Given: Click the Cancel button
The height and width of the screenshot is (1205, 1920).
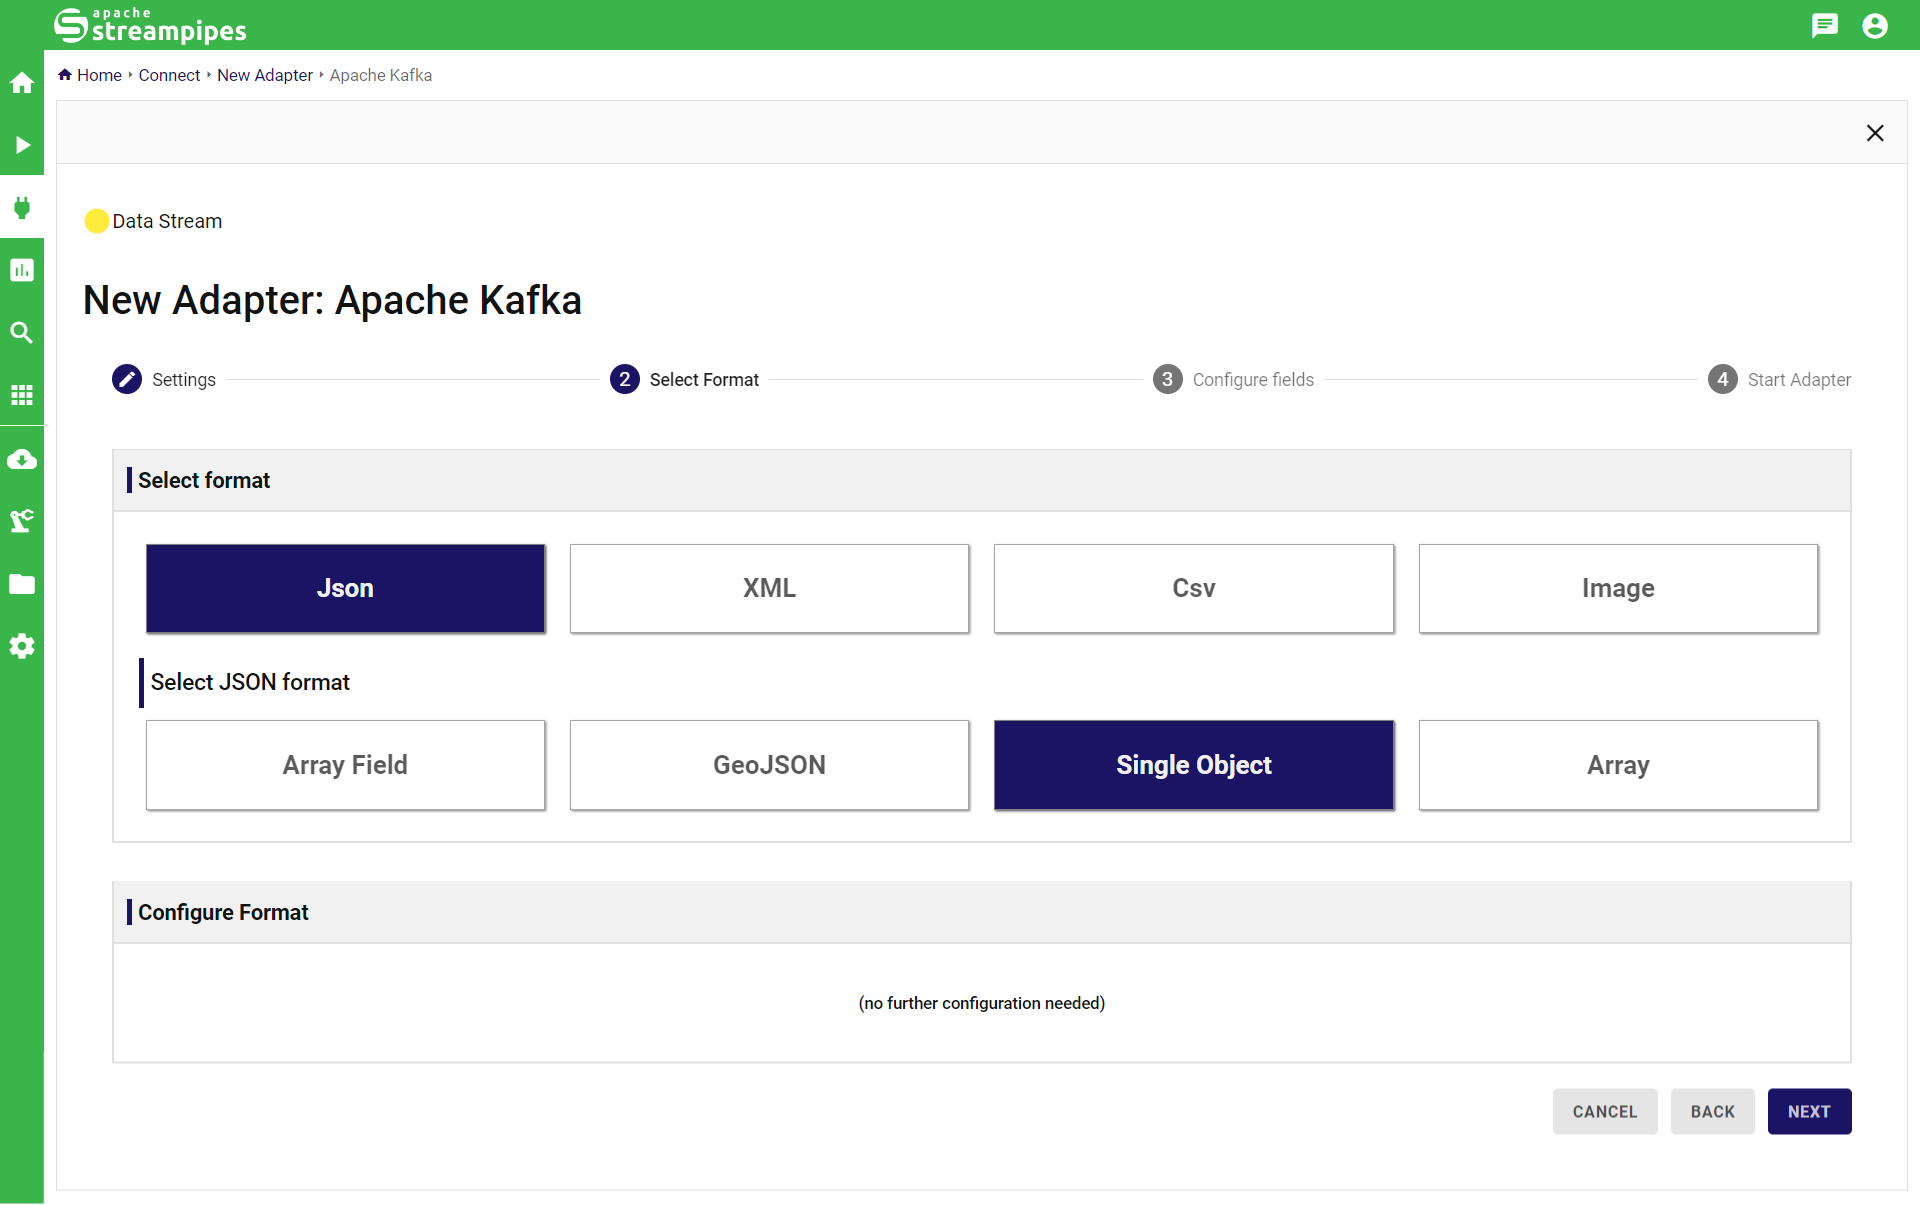Looking at the screenshot, I should (1605, 1112).
